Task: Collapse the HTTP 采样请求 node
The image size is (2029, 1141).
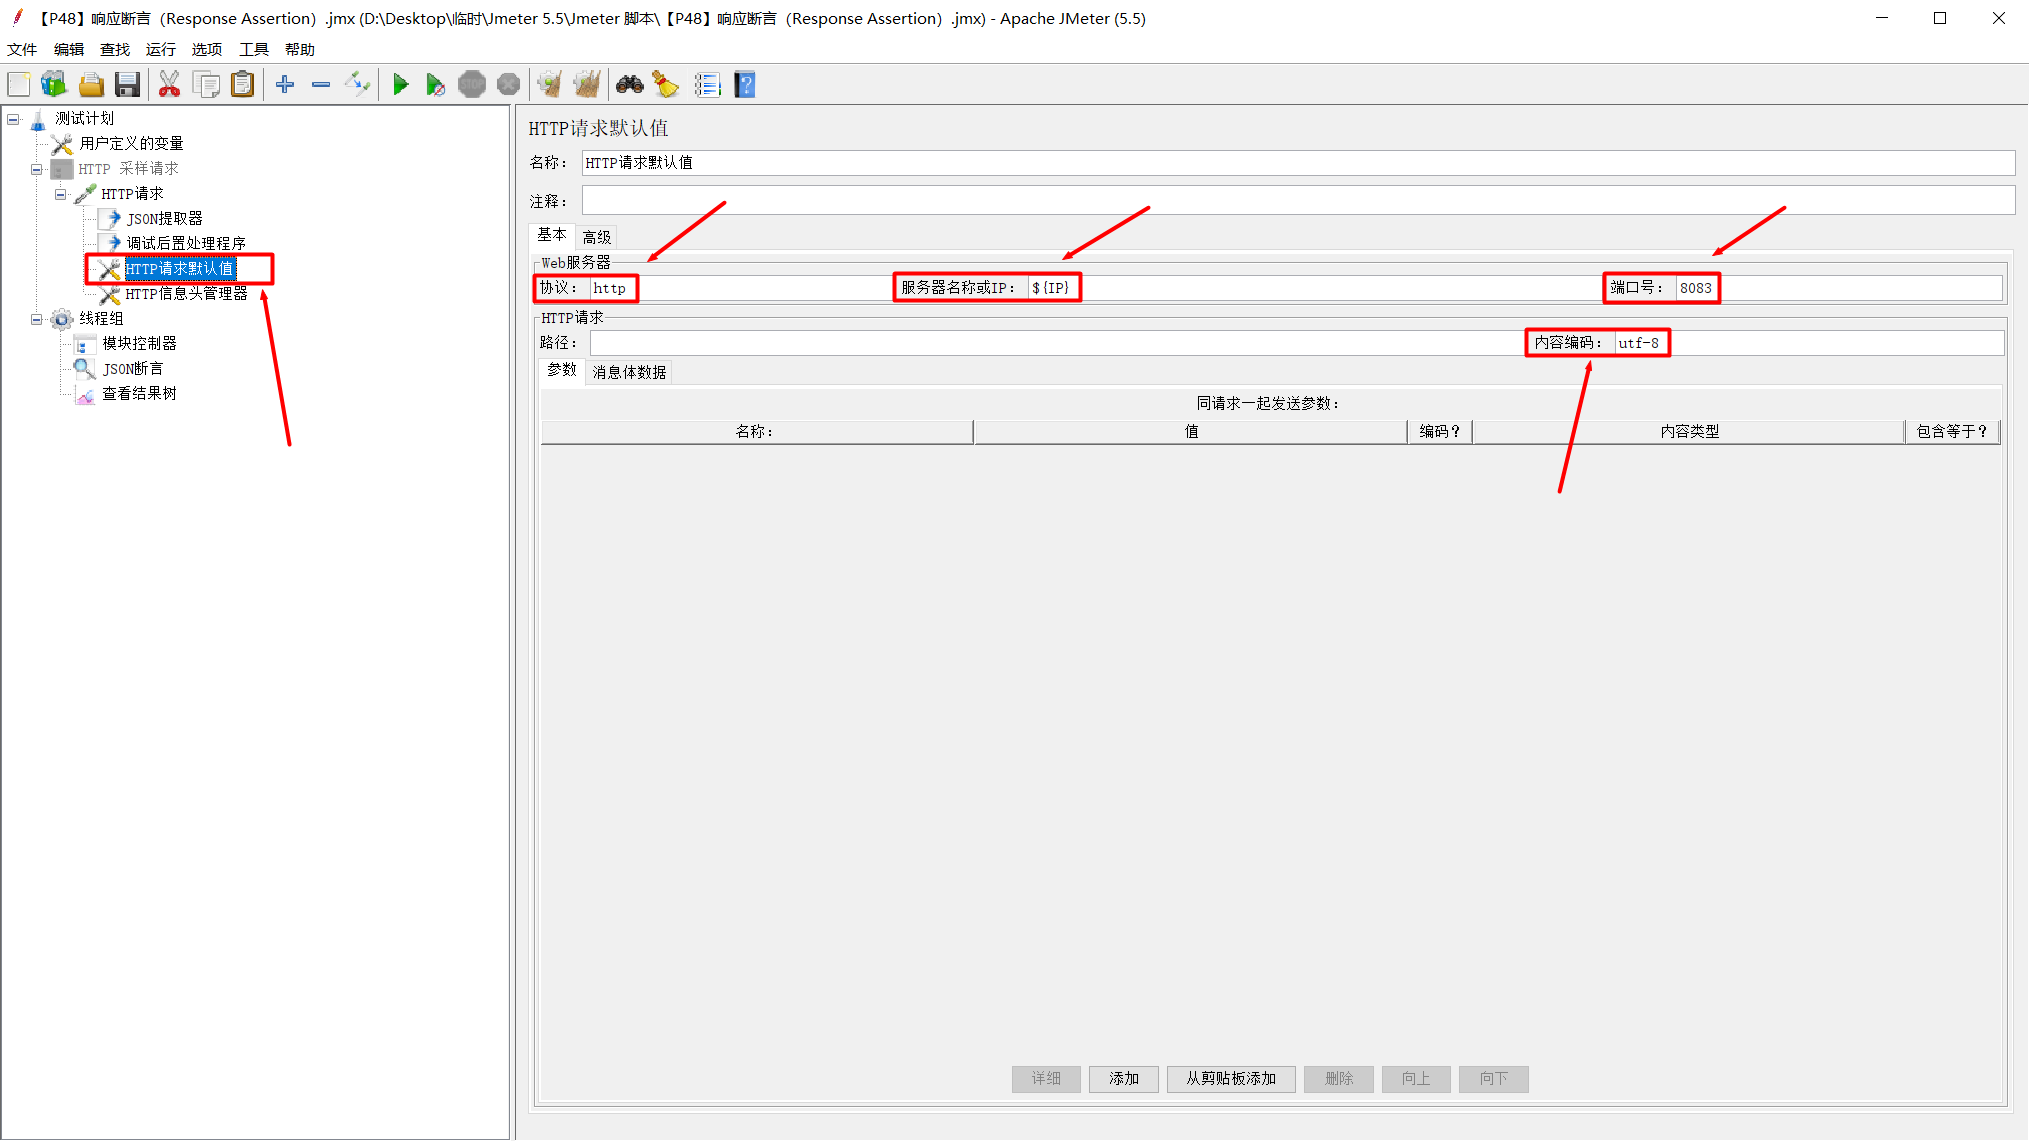Action: click(37, 169)
